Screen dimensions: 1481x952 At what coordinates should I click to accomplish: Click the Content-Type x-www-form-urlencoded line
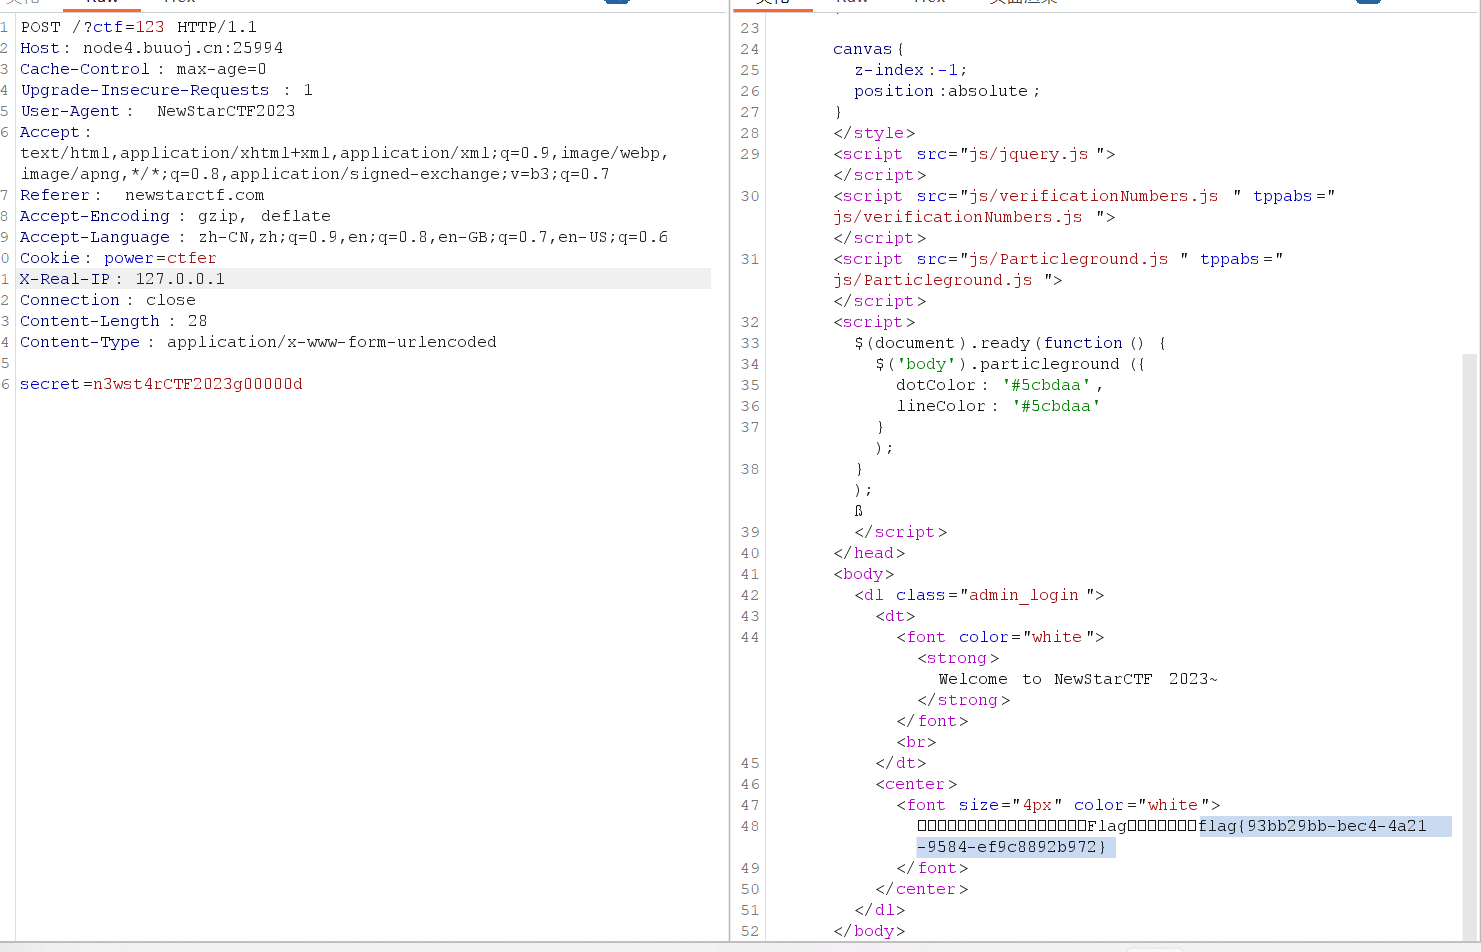tap(258, 342)
